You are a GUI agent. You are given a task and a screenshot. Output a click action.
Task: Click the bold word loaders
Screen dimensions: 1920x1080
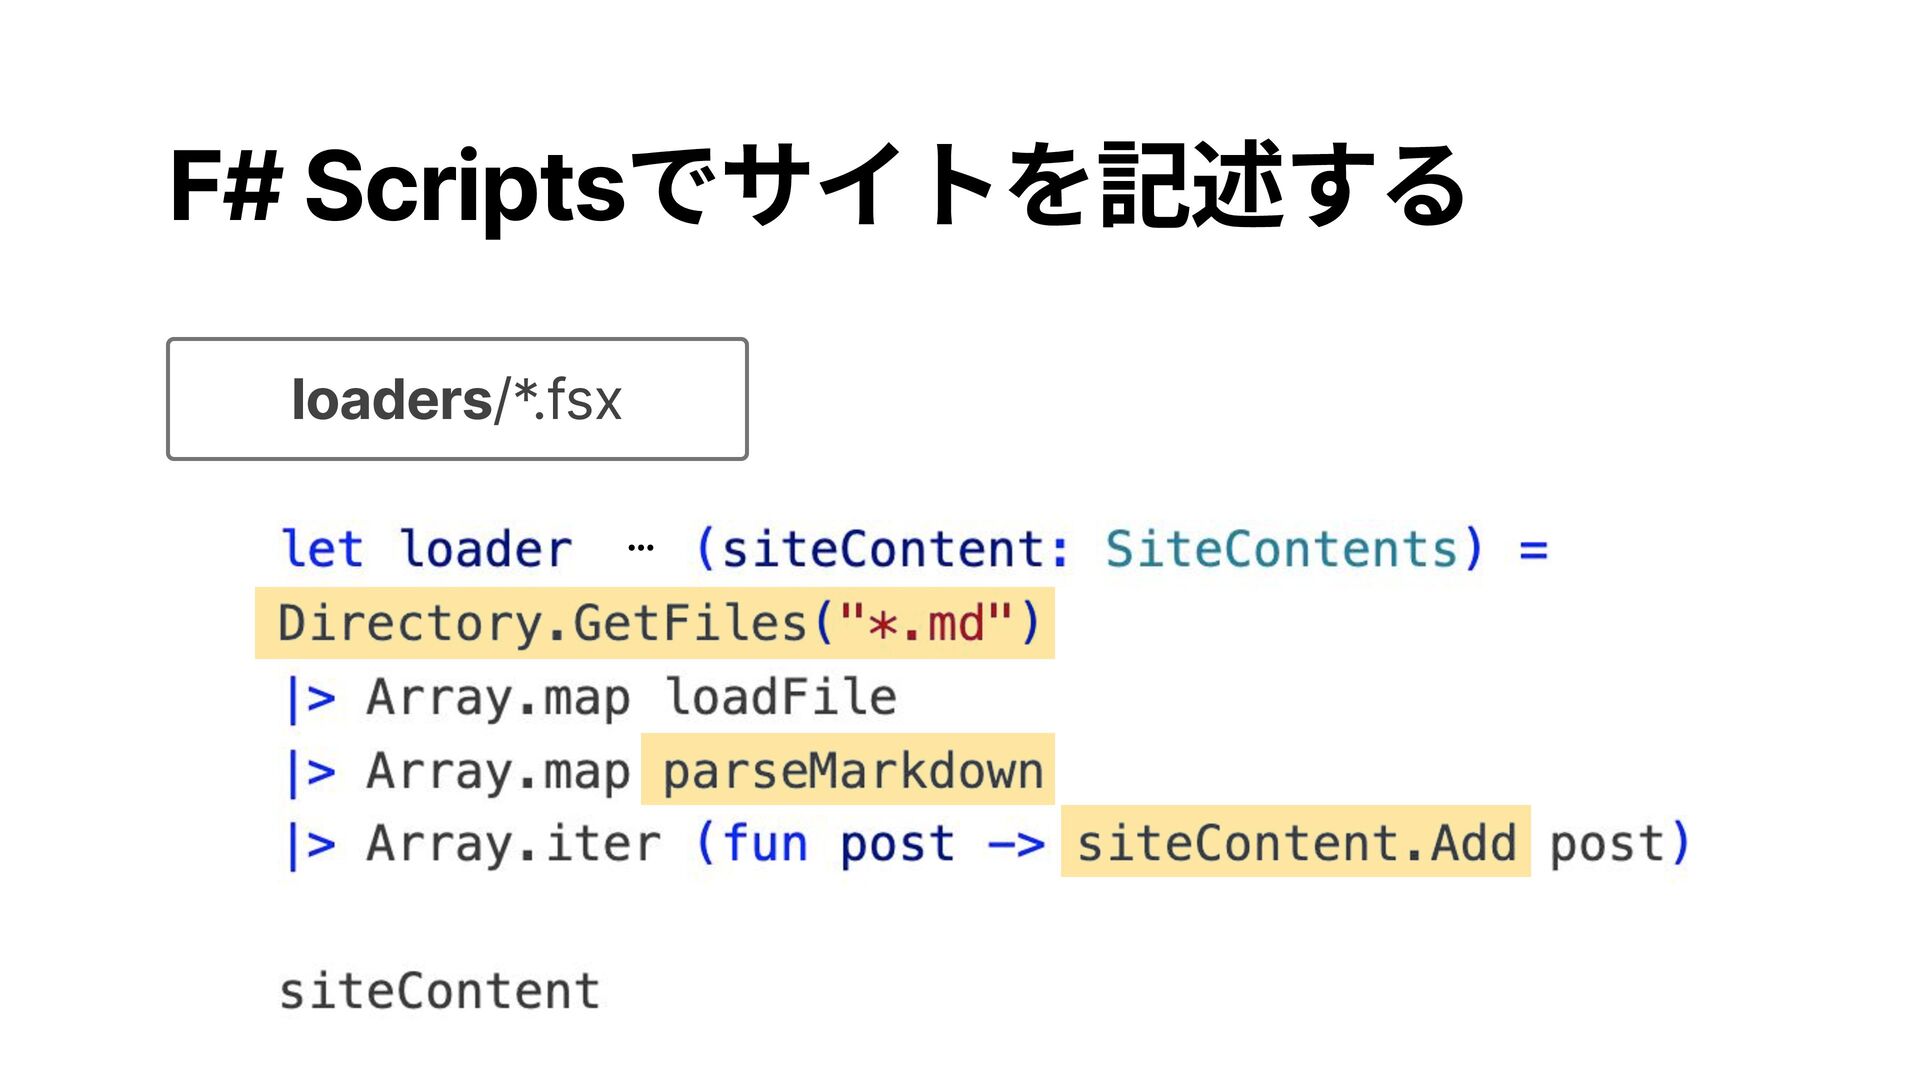coord(391,399)
